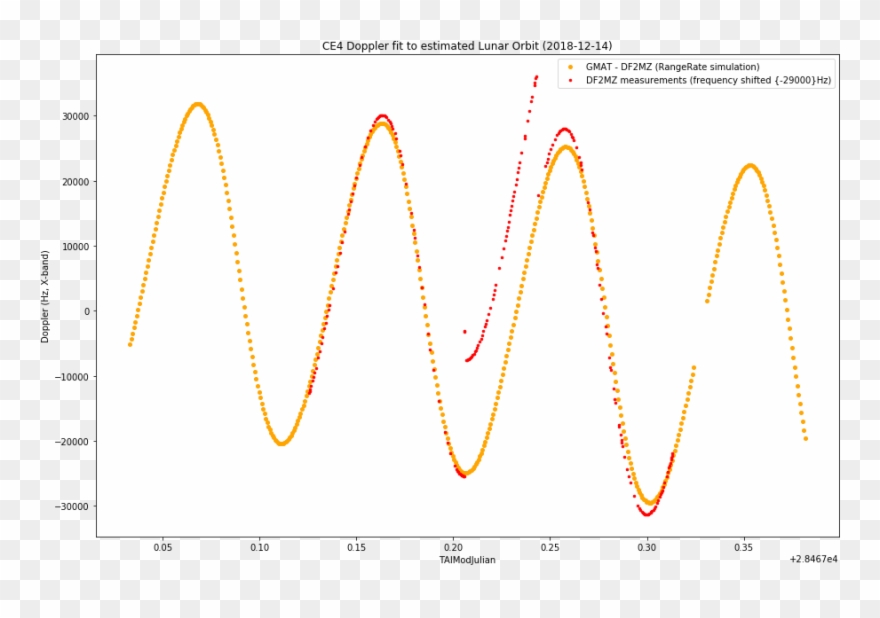This screenshot has height=618, width=880.
Task: Expand the legend box in the corner
Action: pyautogui.click(x=697, y=73)
